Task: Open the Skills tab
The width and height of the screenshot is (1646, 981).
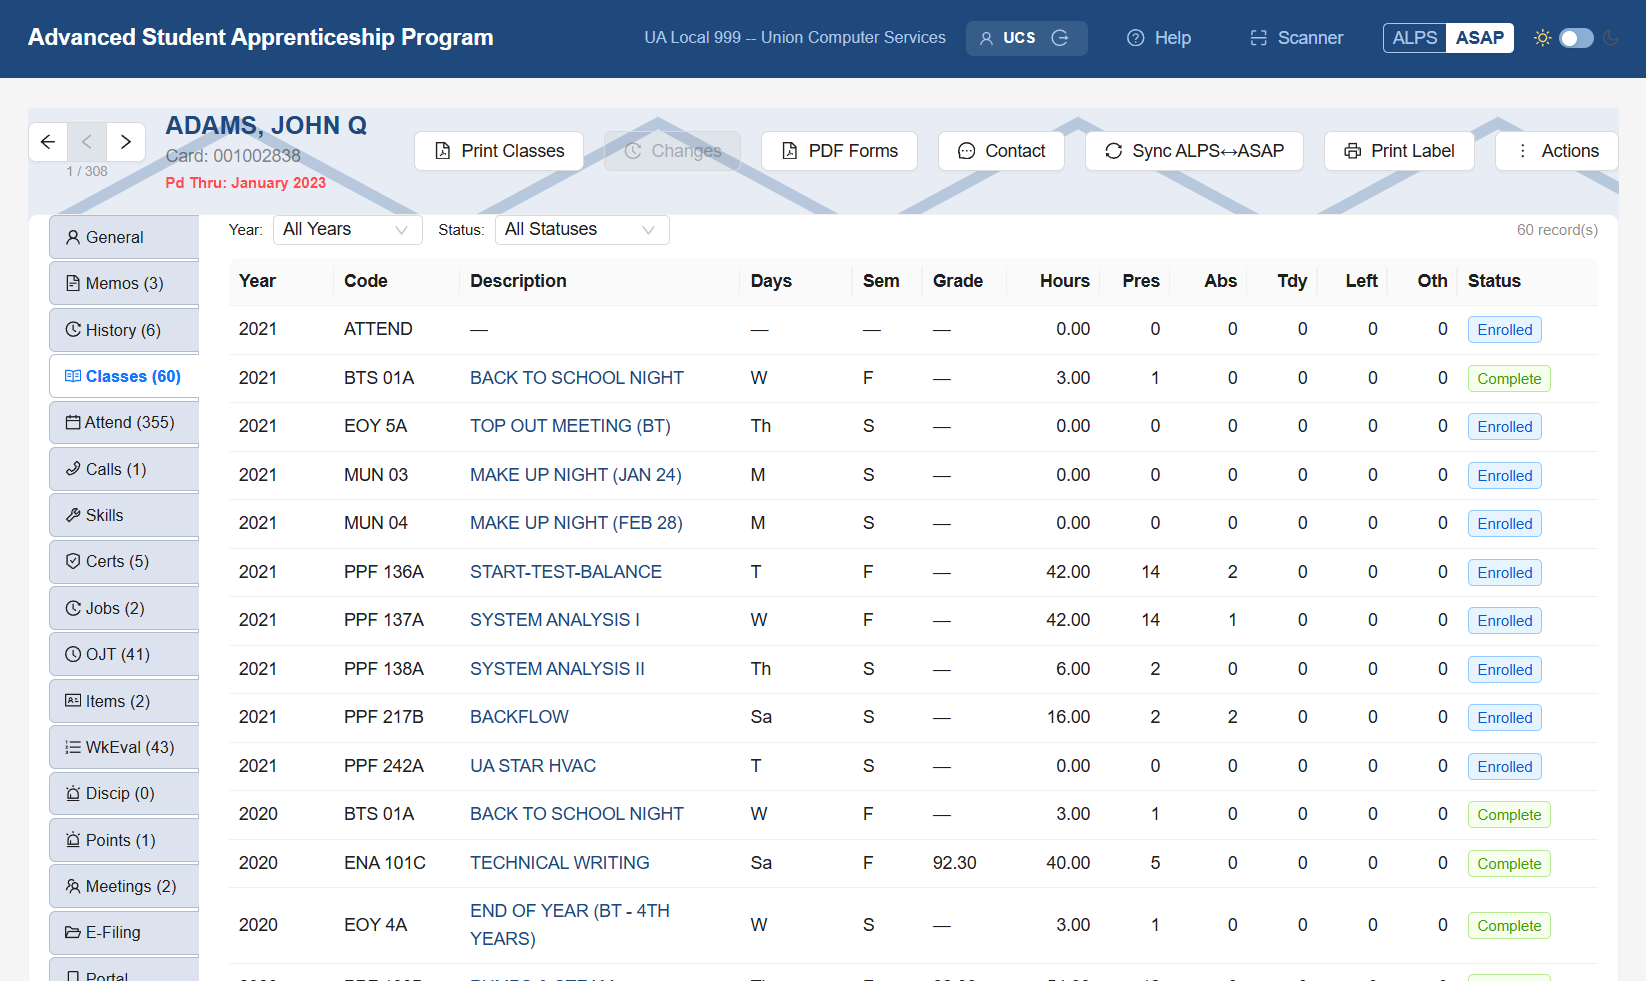Action: tap(124, 515)
